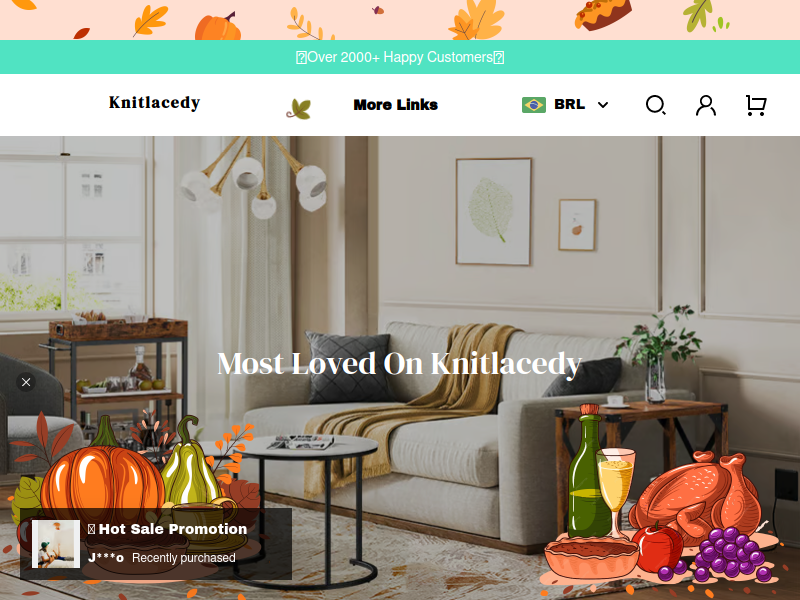The width and height of the screenshot is (800, 600).
Task: Dismiss the recent purchase popup with X
Action: [26, 382]
